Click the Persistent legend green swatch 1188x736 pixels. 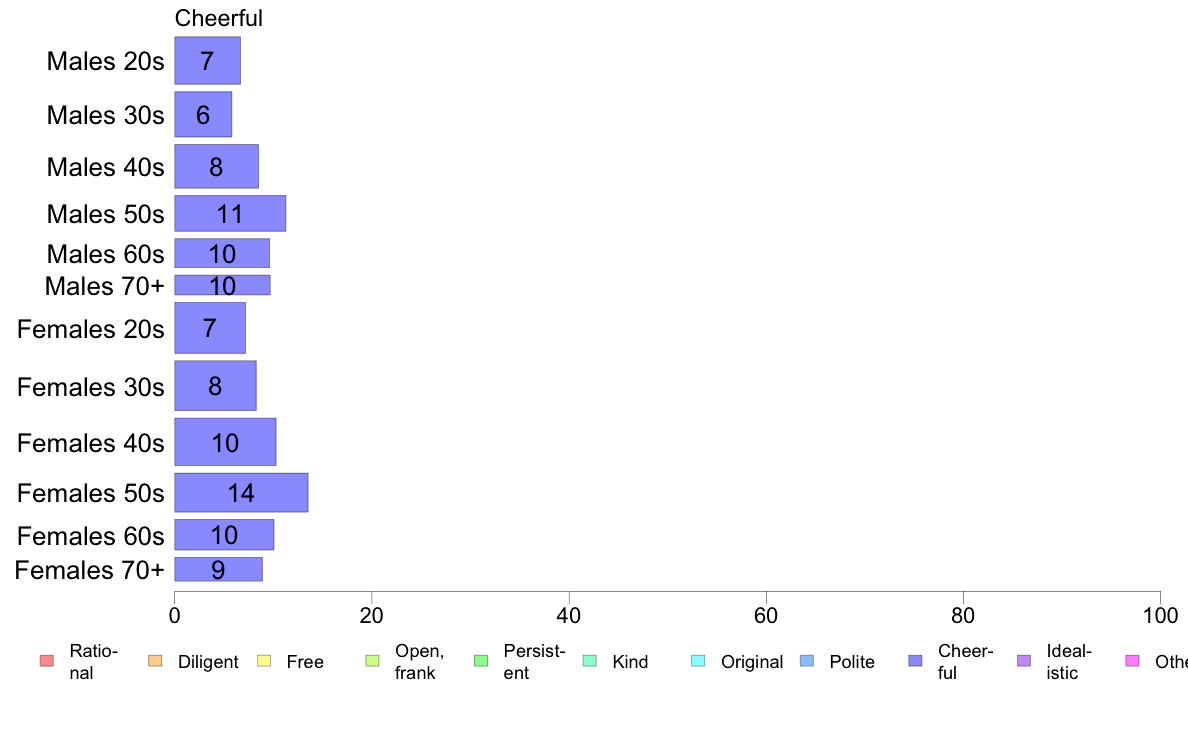(480, 661)
